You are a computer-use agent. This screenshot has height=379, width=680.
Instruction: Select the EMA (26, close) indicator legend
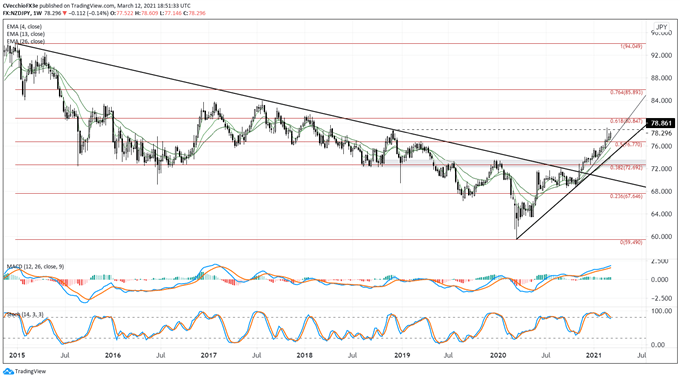coord(26,41)
